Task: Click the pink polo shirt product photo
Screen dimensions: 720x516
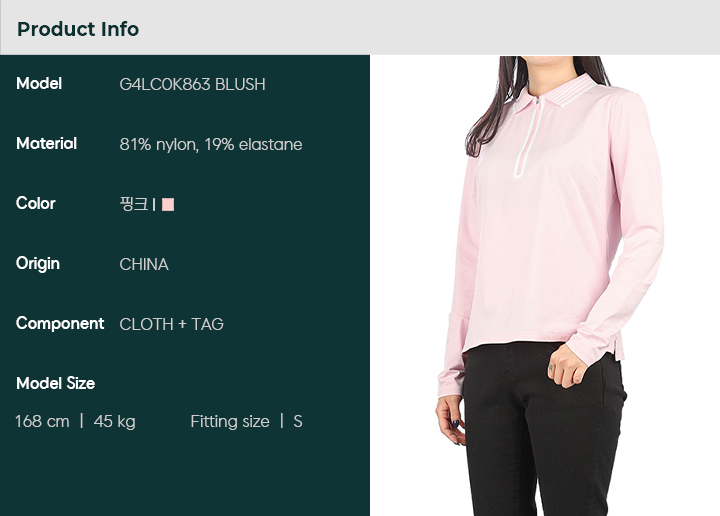Action: (545, 286)
